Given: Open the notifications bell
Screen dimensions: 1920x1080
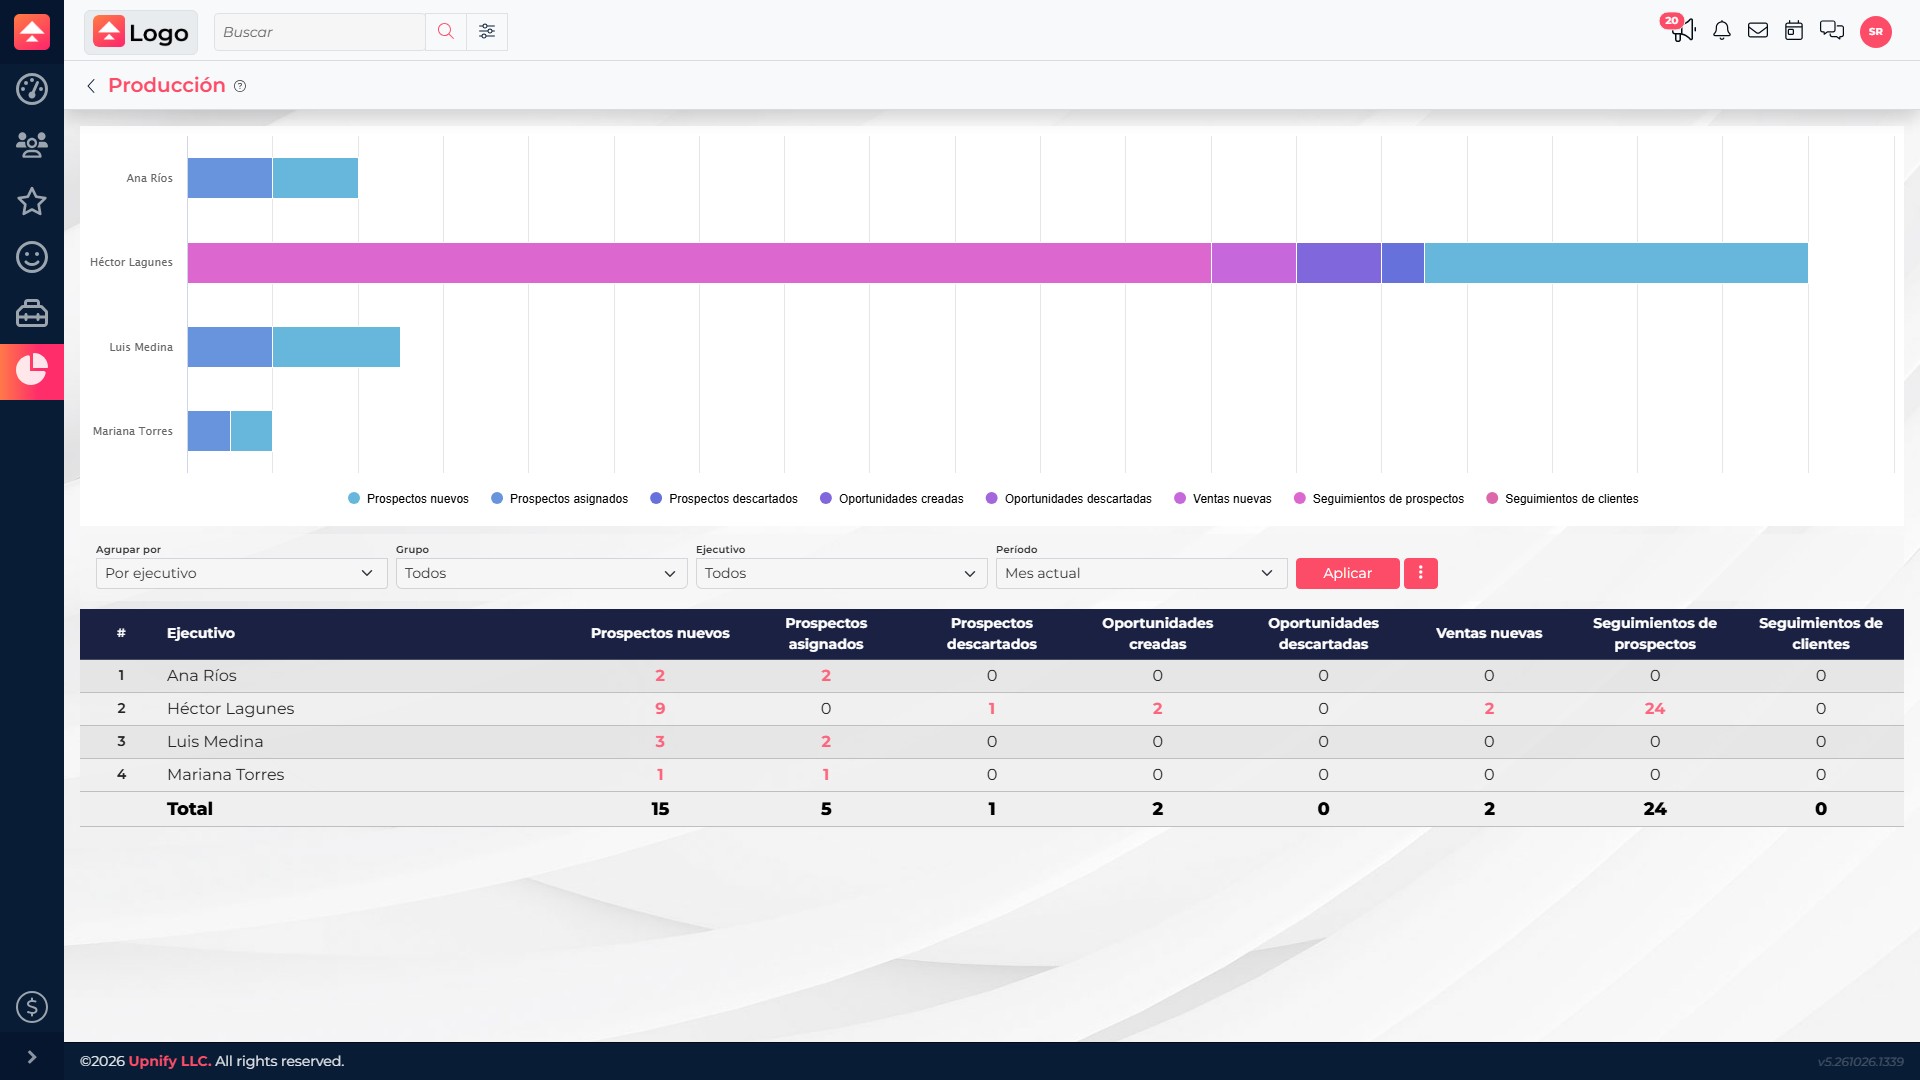Looking at the screenshot, I should [x=1722, y=31].
